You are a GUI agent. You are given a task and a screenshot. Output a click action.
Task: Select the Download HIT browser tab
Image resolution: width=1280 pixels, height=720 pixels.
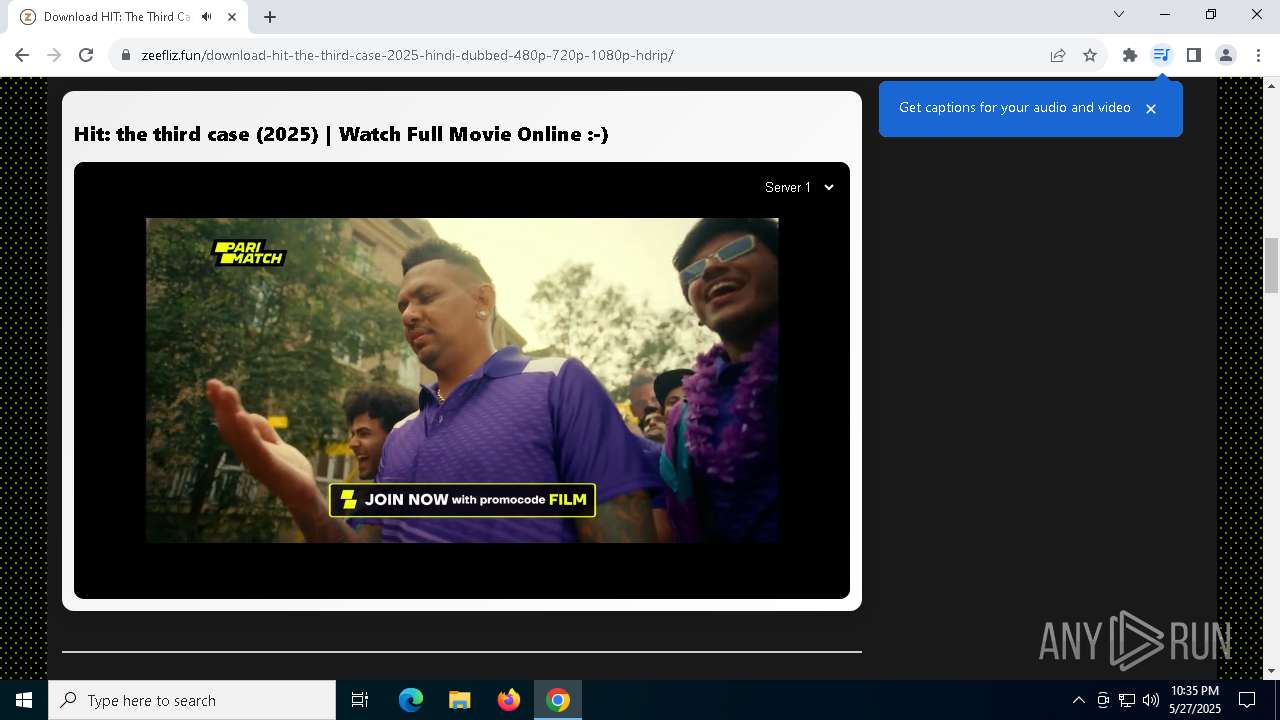[129, 17]
